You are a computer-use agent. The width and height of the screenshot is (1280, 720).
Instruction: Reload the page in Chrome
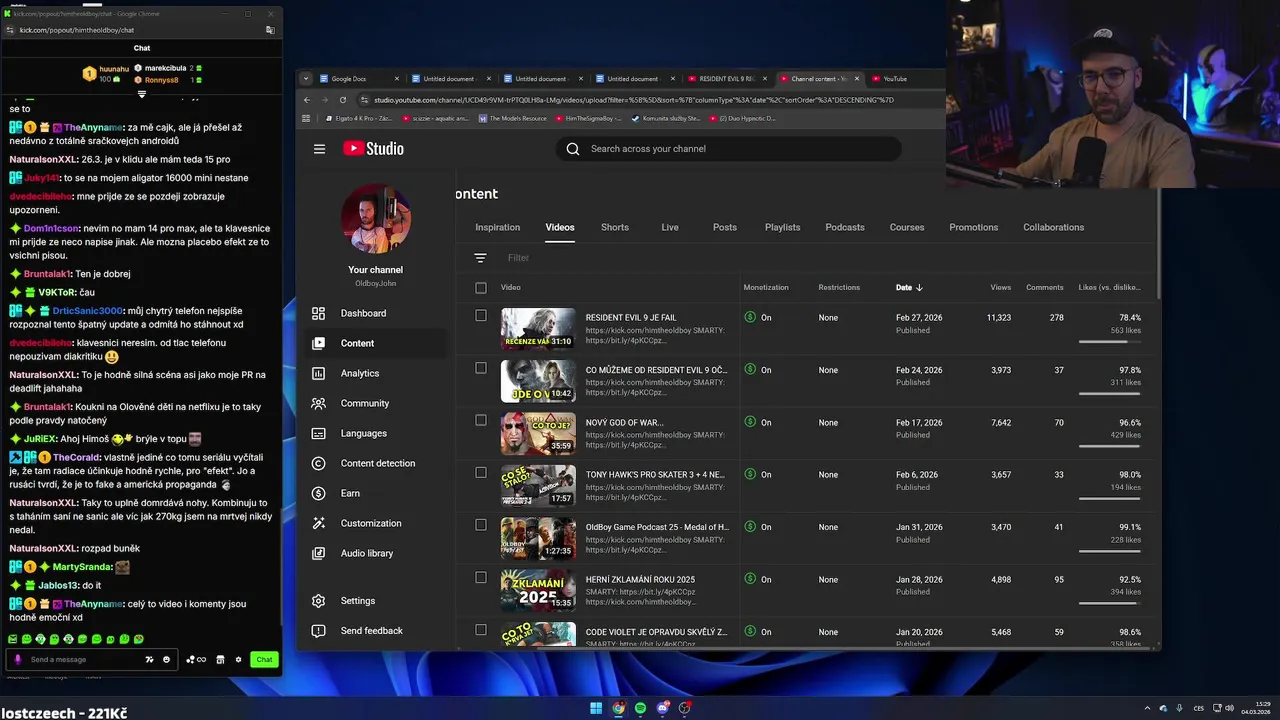tap(343, 100)
